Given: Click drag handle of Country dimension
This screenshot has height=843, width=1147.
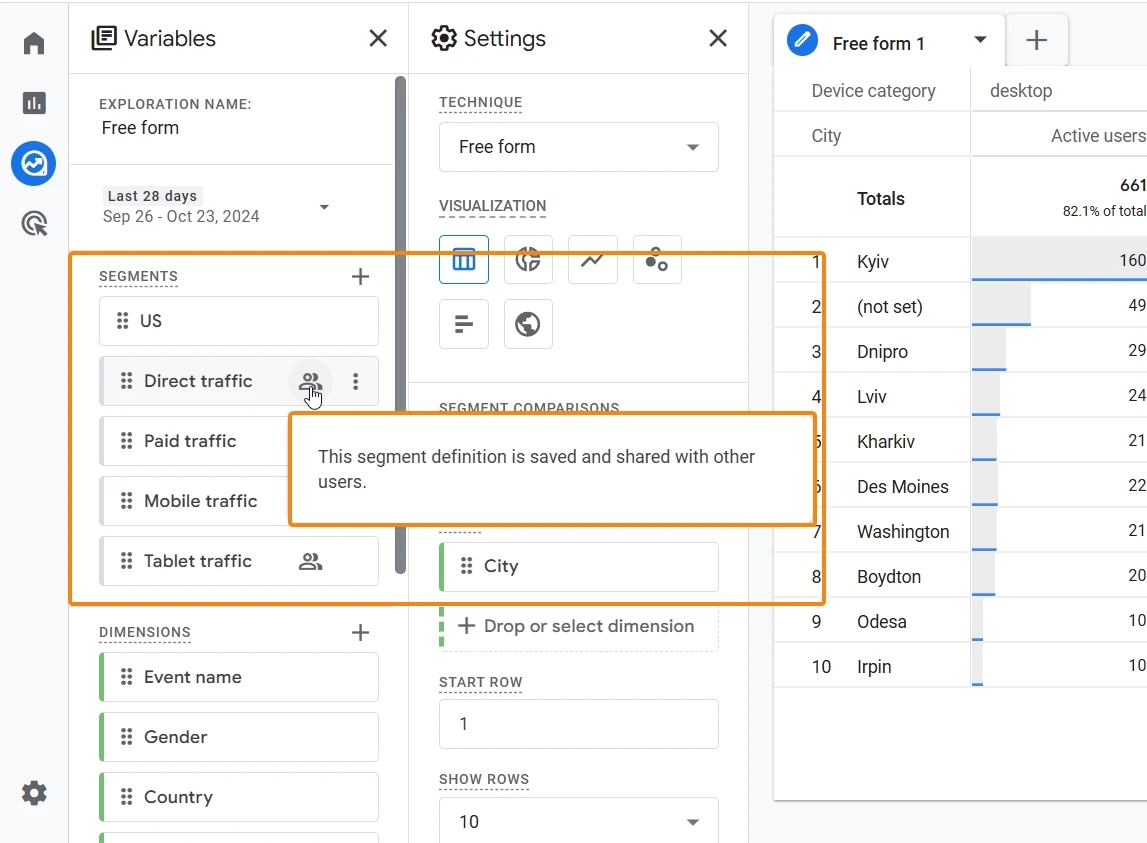Looking at the screenshot, I should pos(127,796).
